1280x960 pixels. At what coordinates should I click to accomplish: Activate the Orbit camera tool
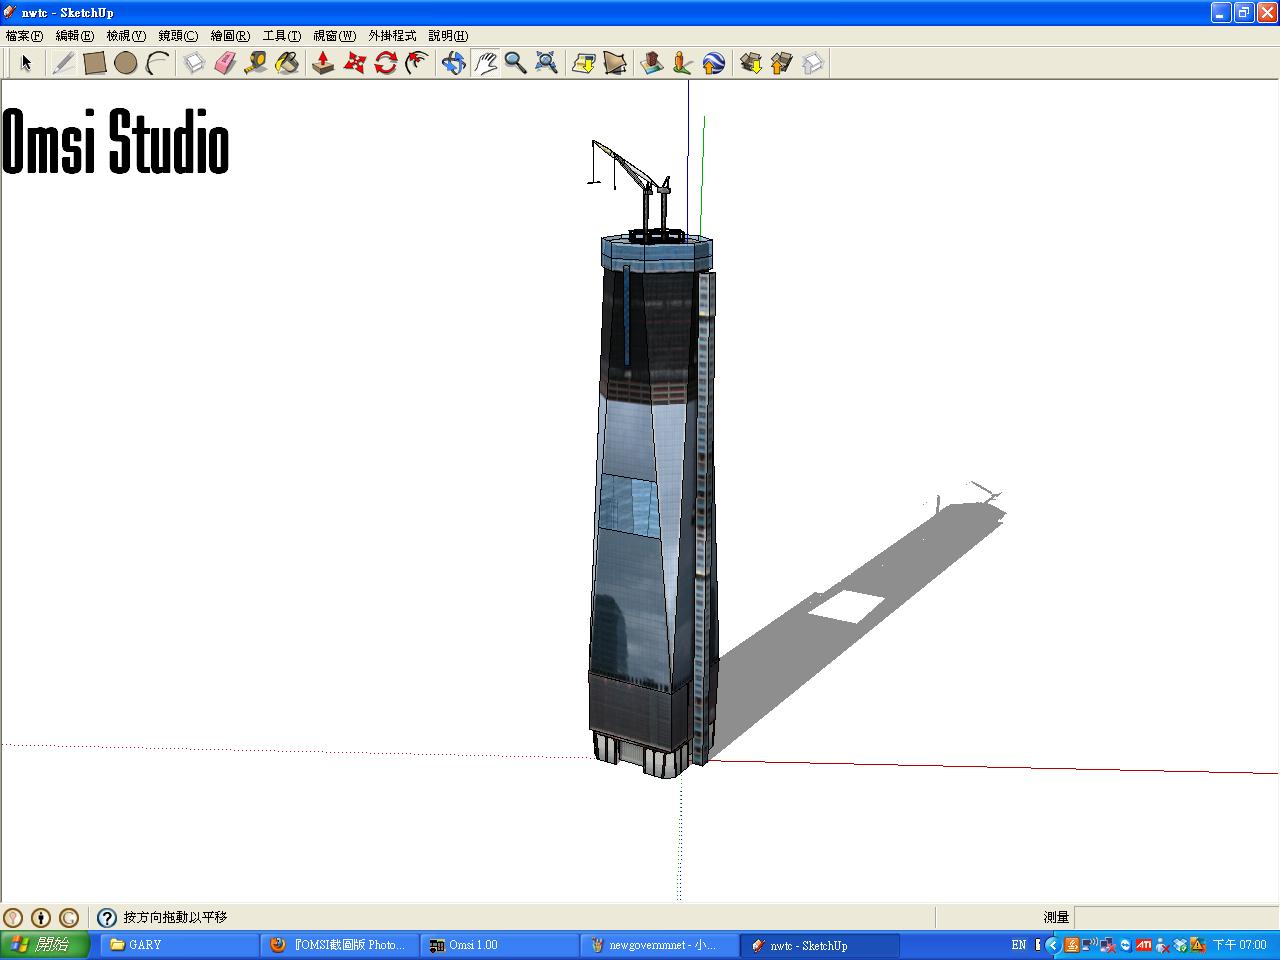[x=453, y=63]
